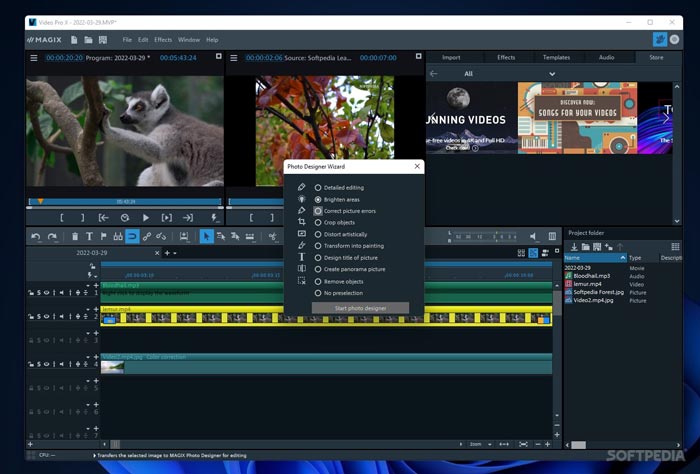Screen dimensions: 700x474
Task: Open the mixer columns icon
Action: pos(552,236)
